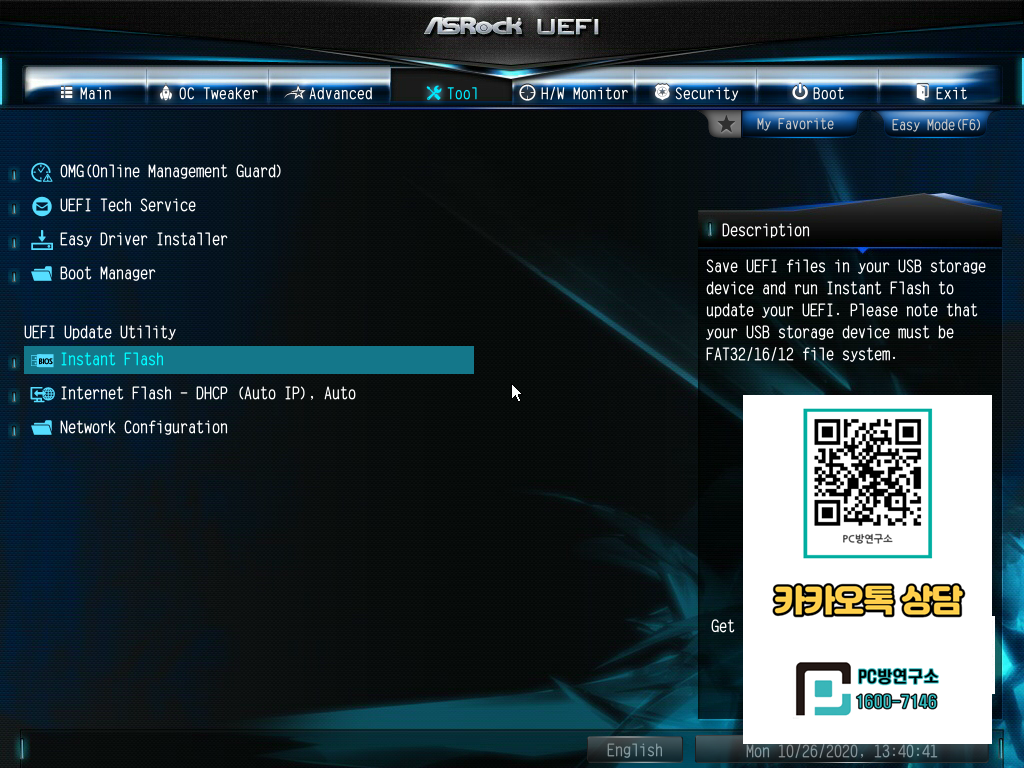Click the English language button
1024x768 pixels.
pyautogui.click(x=634, y=750)
